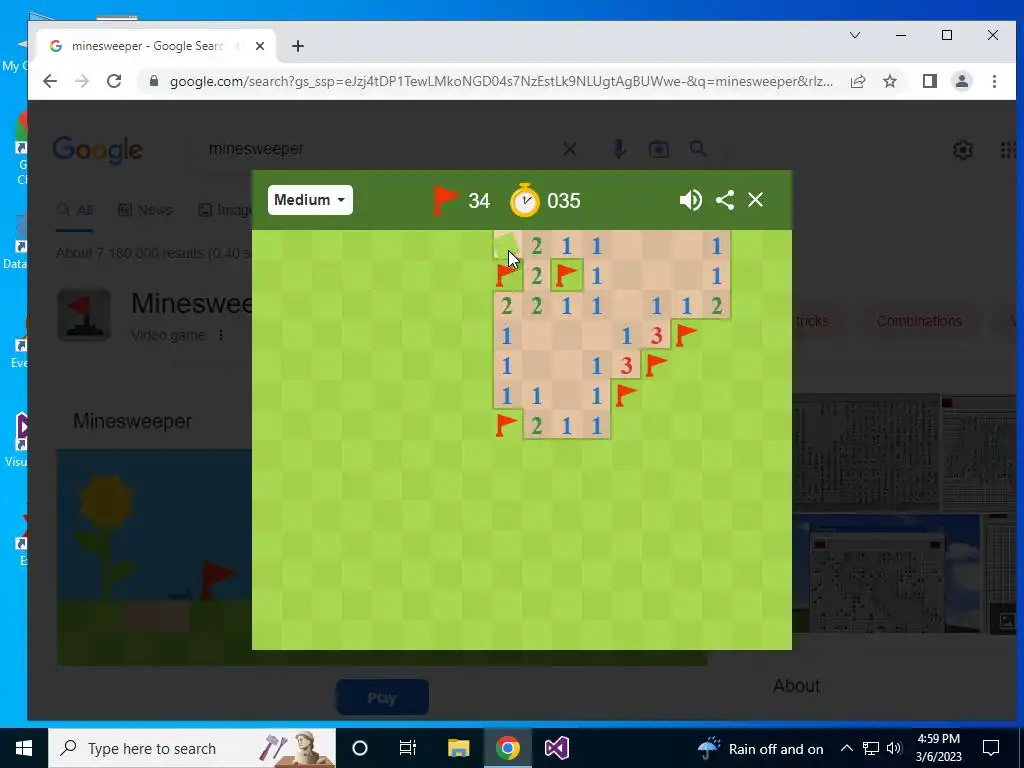Click the stopwatch timer icon
Screen dimensions: 1024x768
click(x=525, y=200)
